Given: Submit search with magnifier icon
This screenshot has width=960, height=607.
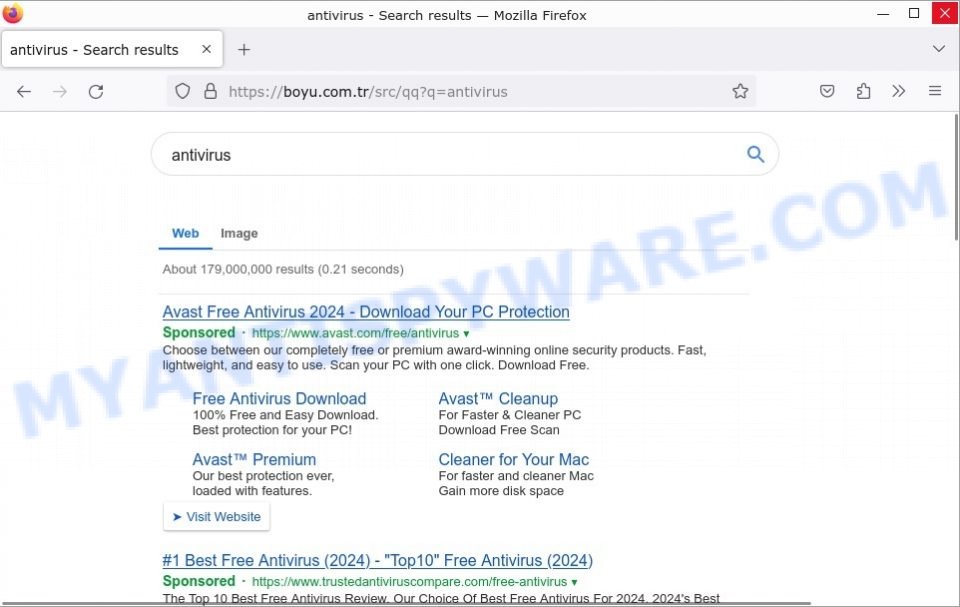Looking at the screenshot, I should tap(756, 154).
